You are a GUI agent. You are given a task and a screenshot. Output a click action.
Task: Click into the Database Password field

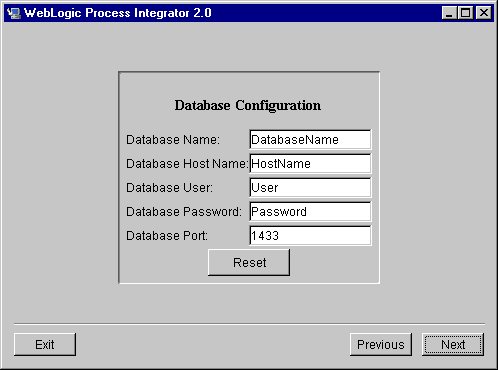(310, 211)
